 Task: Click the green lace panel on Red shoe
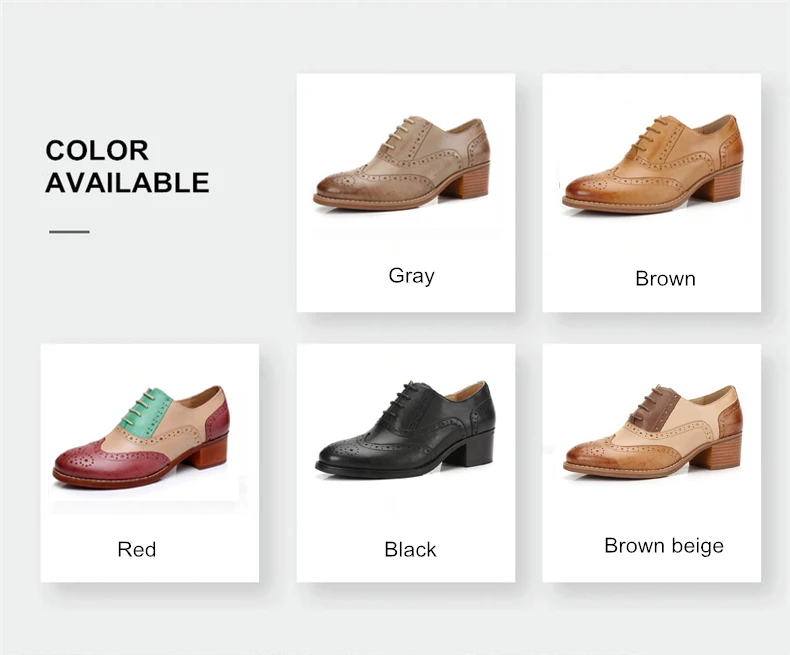point(148,413)
